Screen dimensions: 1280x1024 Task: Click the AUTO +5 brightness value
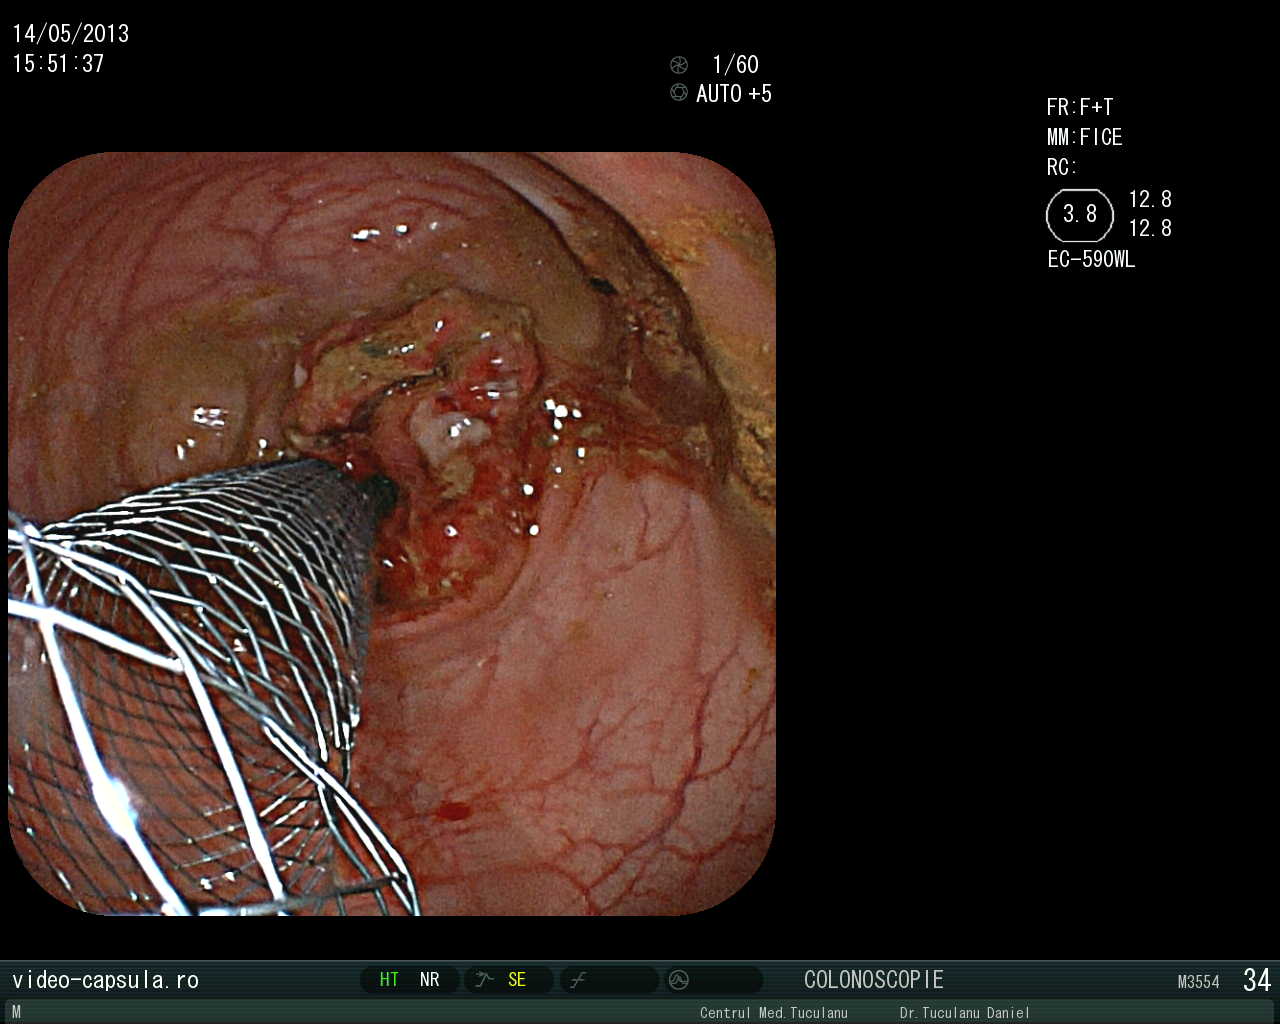tap(734, 94)
